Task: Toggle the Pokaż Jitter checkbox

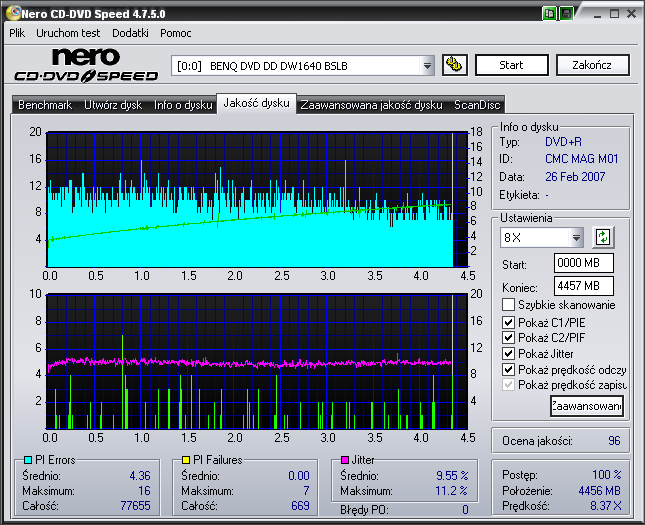Action: tap(508, 354)
